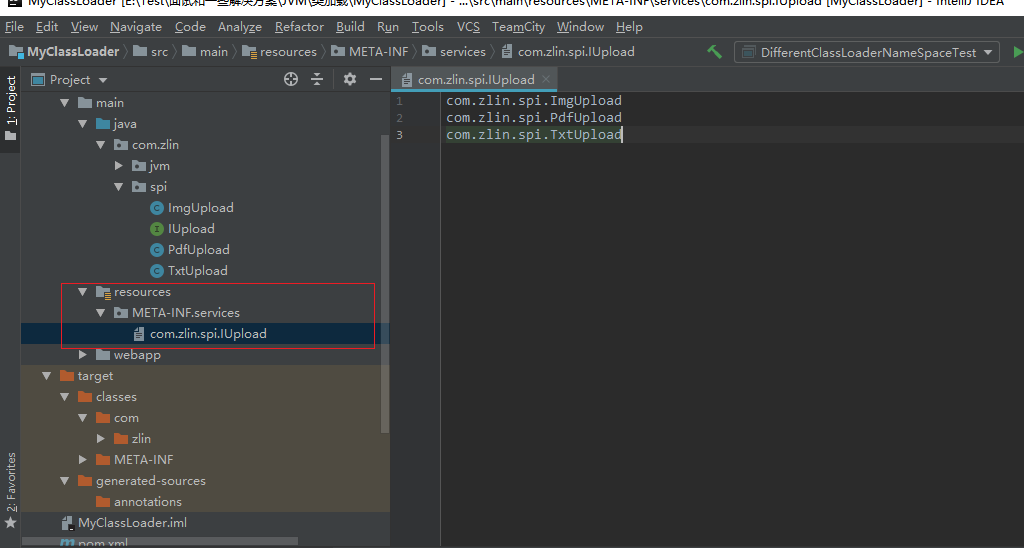Click the Favorites star icon
Viewport: 1024px width, 548px height.
(10, 523)
